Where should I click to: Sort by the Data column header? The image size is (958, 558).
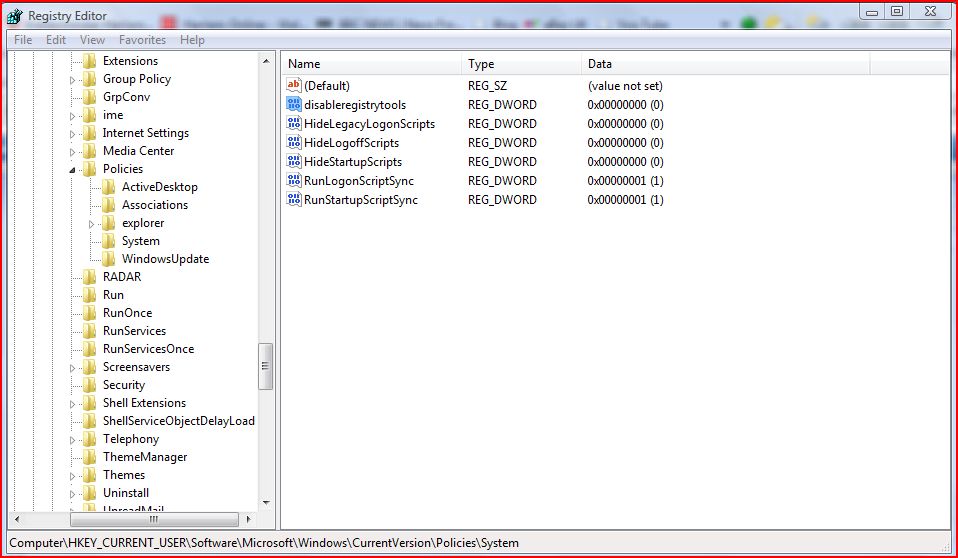click(726, 64)
